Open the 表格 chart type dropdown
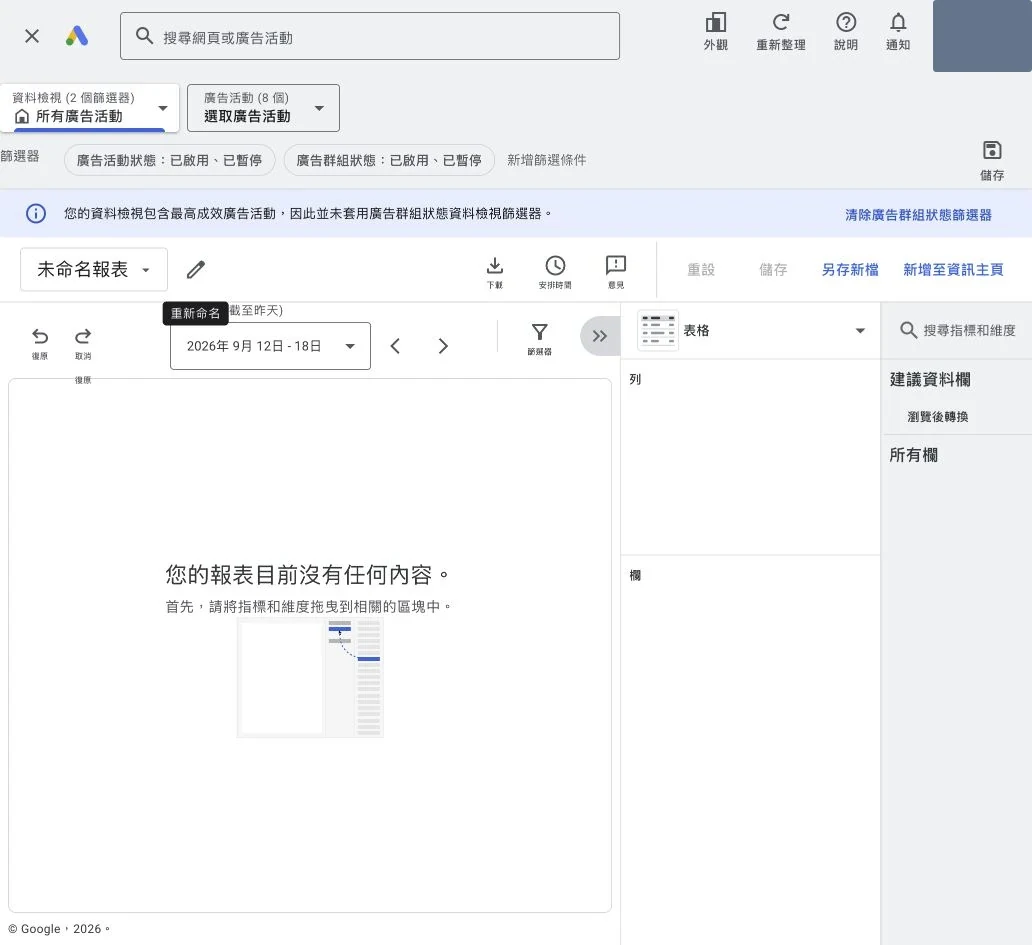This screenshot has height=945, width=1032. [x=751, y=330]
